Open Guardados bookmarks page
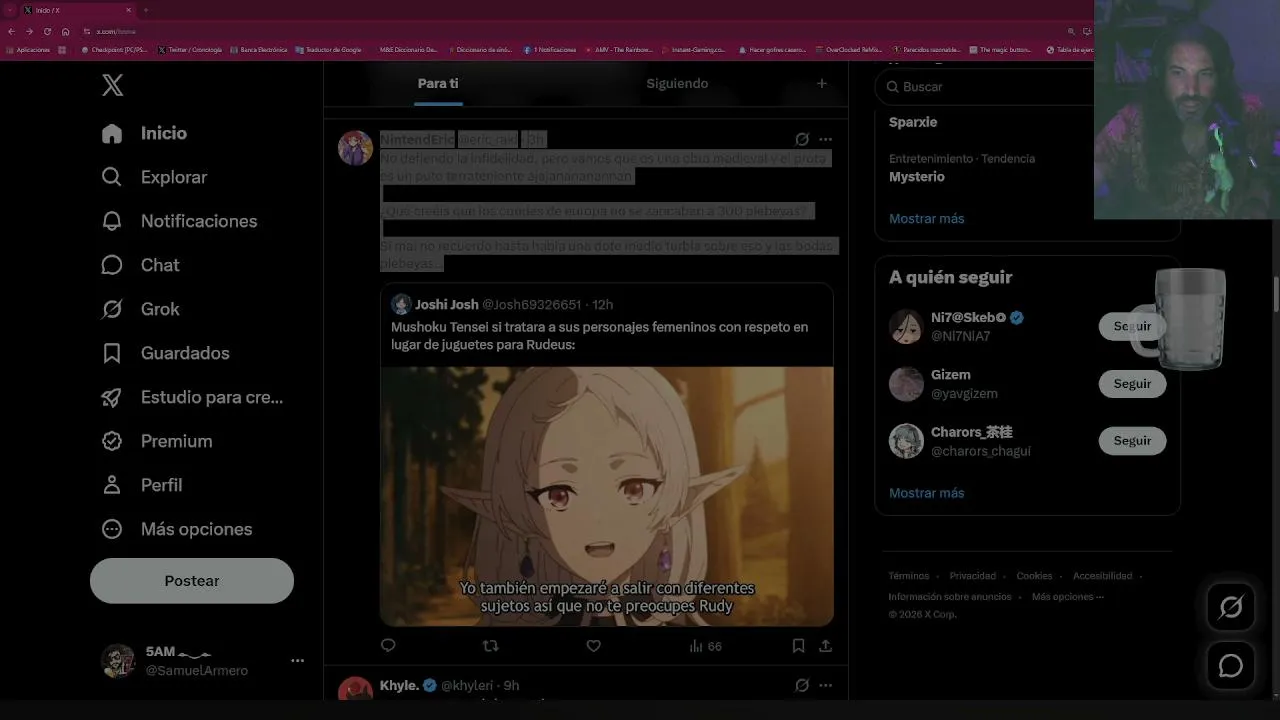The width and height of the screenshot is (1280, 720). [x=165, y=353]
